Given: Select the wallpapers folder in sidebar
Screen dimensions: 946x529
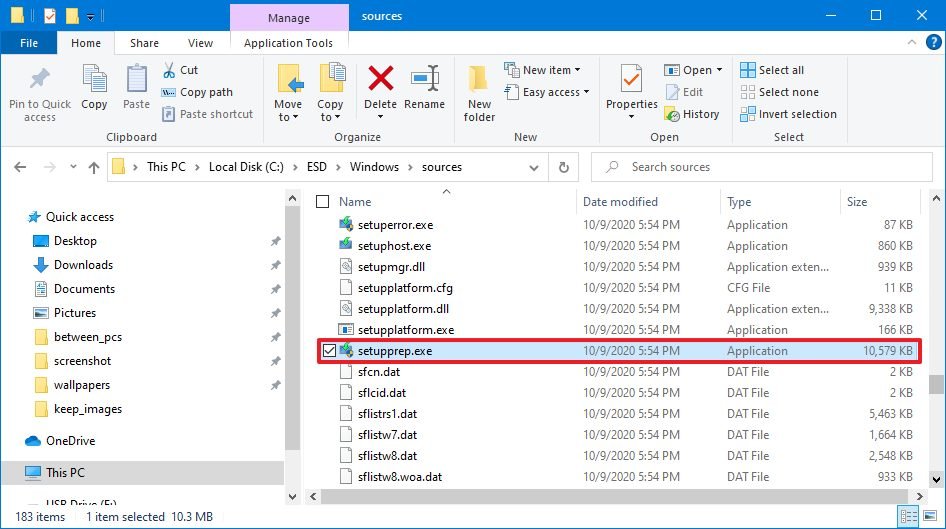Looking at the screenshot, I should [81, 385].
